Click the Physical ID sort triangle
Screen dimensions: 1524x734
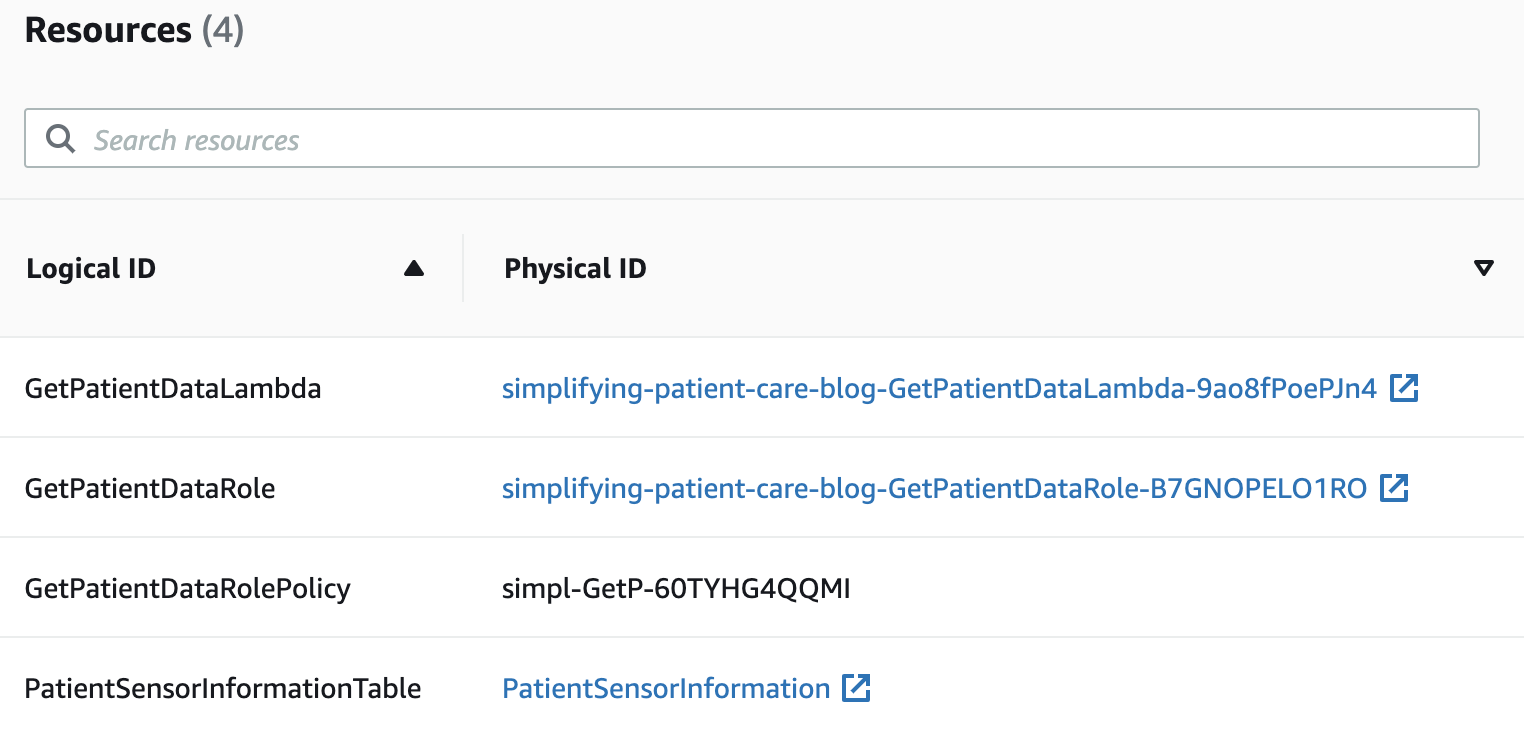1484,268
